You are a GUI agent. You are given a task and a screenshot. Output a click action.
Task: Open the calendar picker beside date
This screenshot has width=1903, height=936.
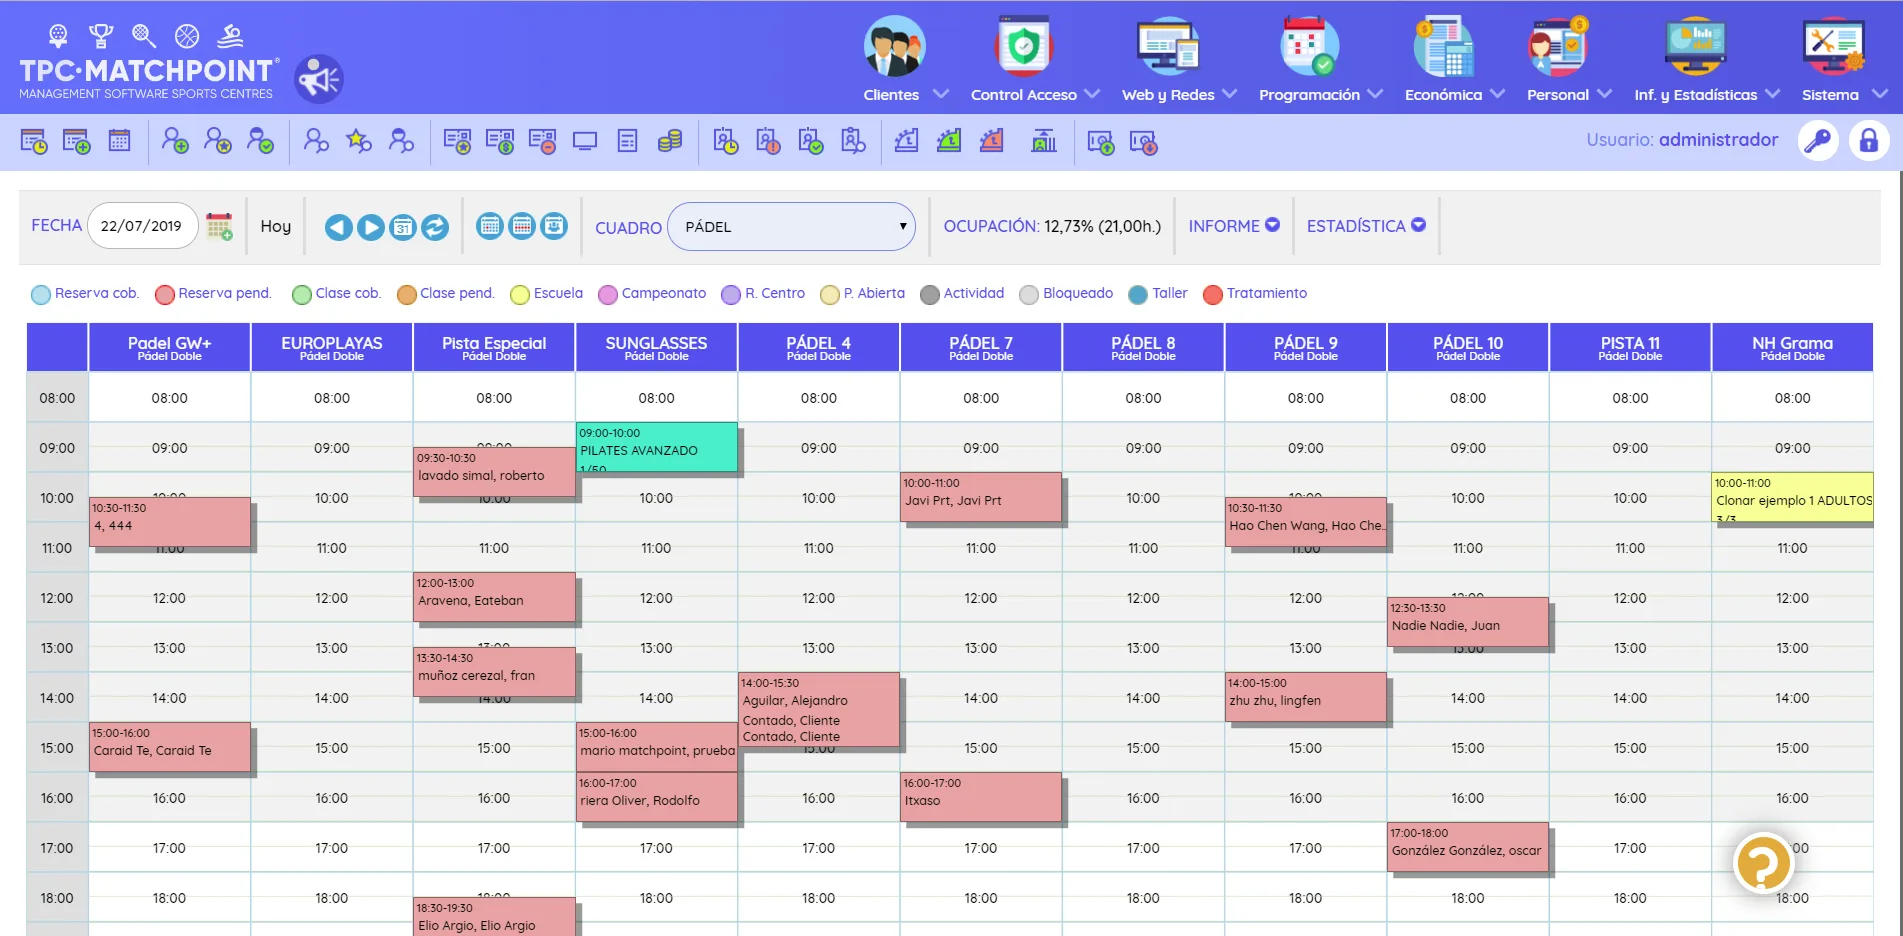(219, 226)
